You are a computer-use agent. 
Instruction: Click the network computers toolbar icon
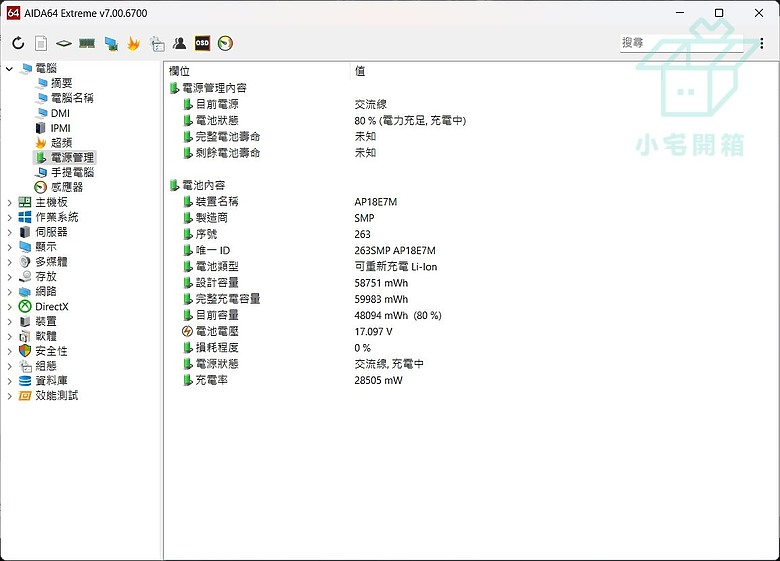pos(111,44)
